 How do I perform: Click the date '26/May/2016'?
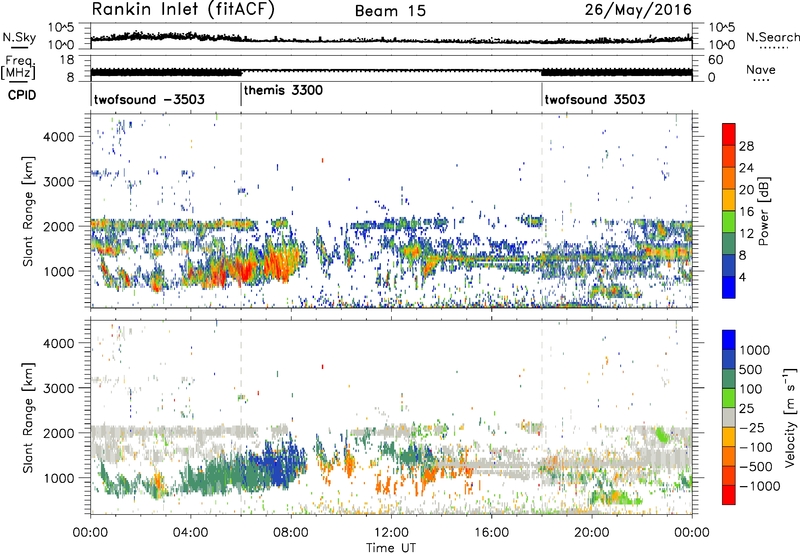pos(638,9)
